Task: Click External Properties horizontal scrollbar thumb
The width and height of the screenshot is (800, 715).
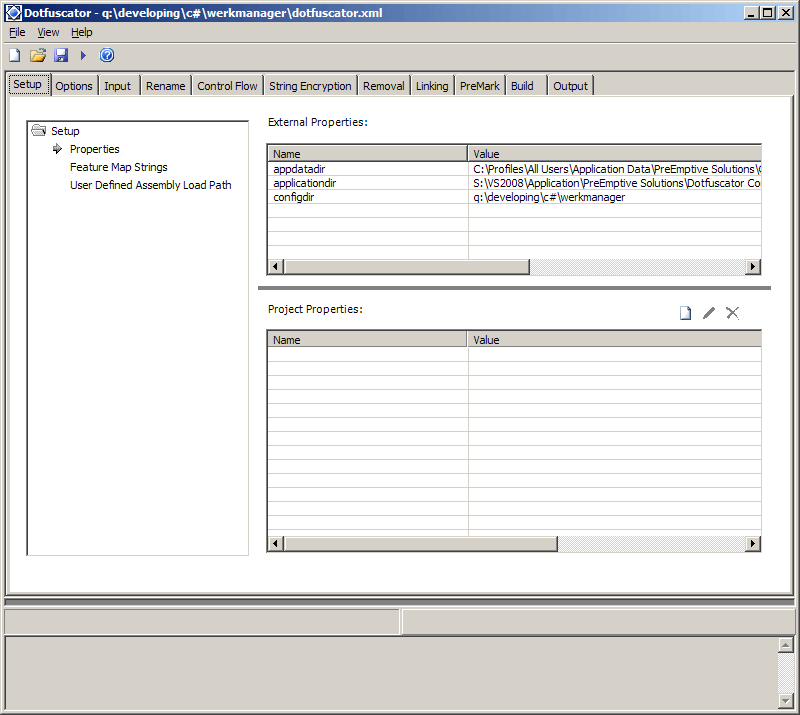Action: (x=407, y=266)
